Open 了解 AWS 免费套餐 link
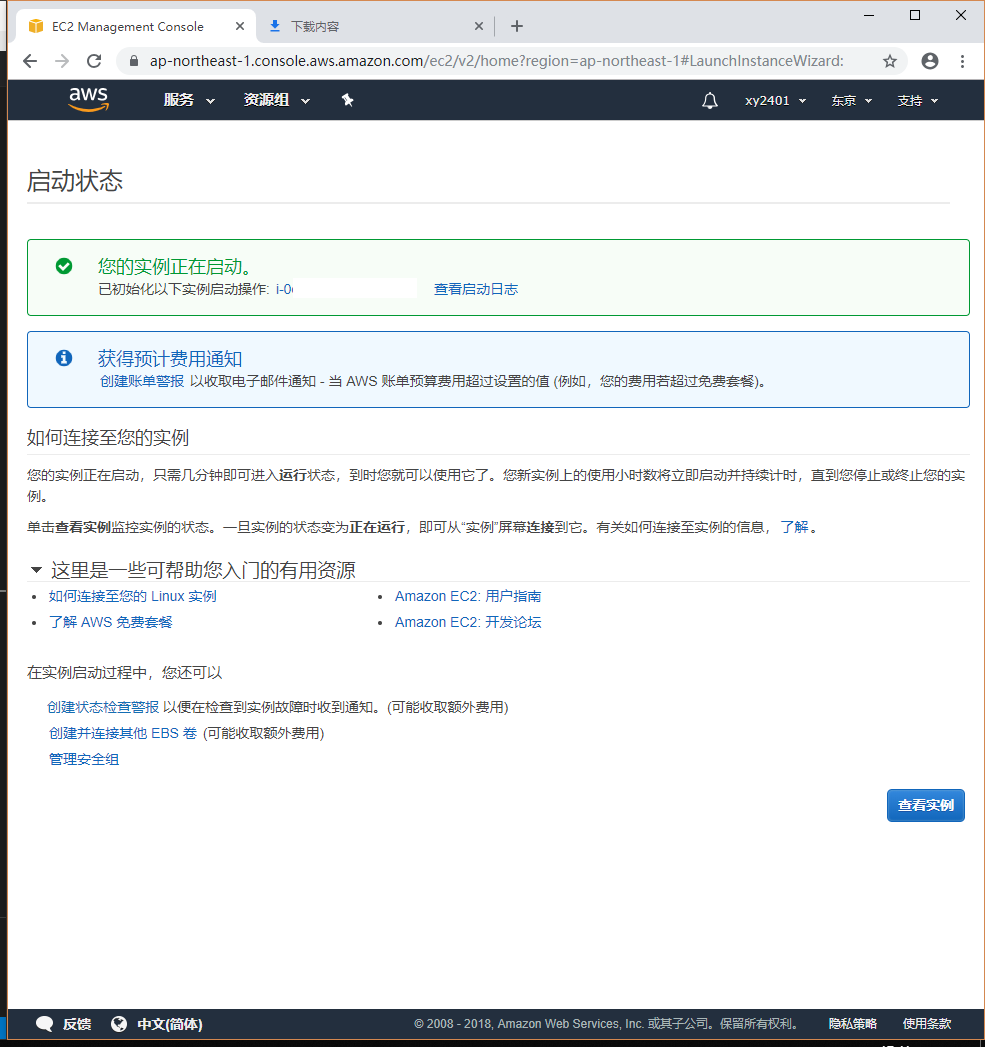The image size is (985, 1047). pyautogui.click(x=111, y=622)
